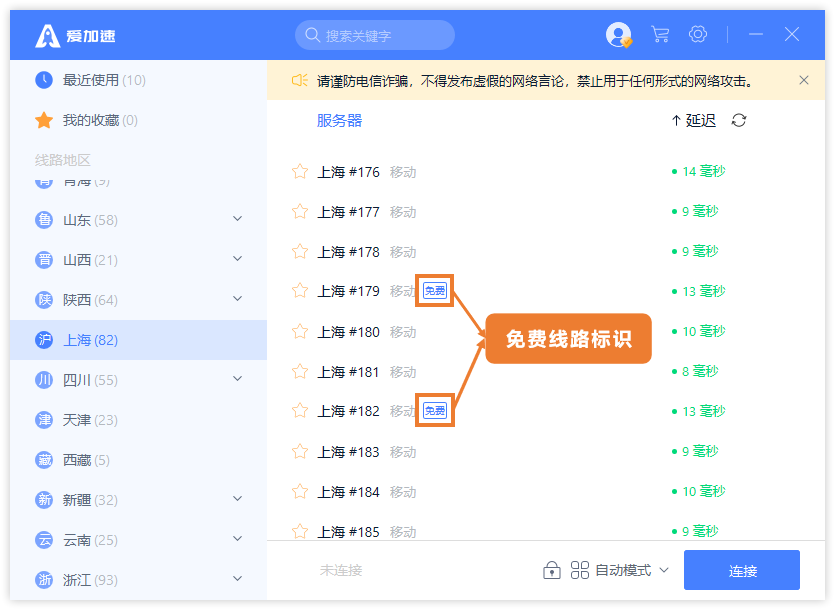Select 新疆 (32) region label
The height and width of the screenshot is (610, 835).
[x=90, y=500]
